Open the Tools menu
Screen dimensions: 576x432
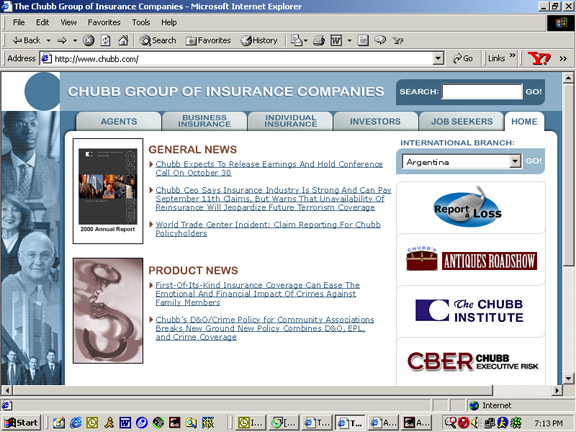pos(141,22)
